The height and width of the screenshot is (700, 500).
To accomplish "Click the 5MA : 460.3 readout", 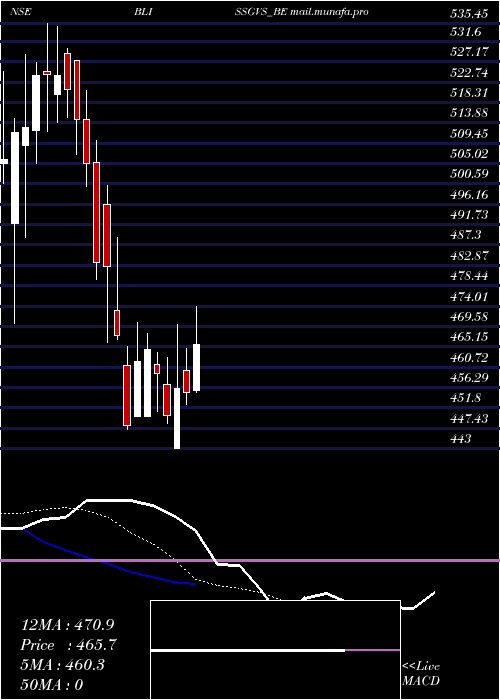I will [62, 665].
